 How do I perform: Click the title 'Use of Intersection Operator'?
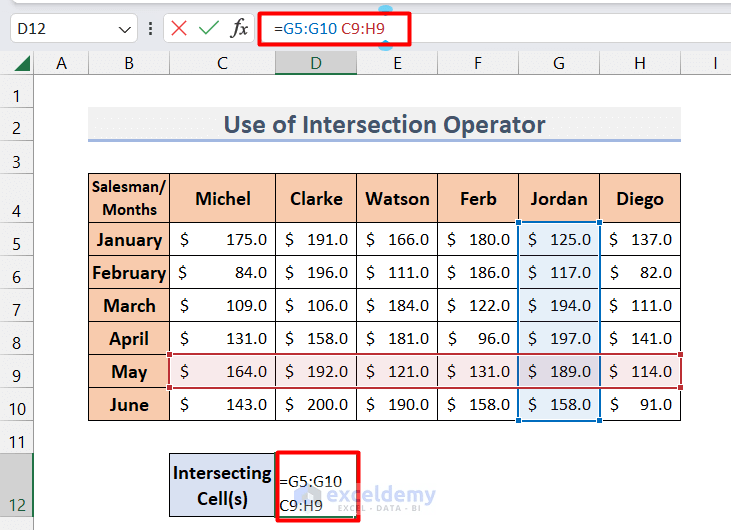(x=384, y=124)
